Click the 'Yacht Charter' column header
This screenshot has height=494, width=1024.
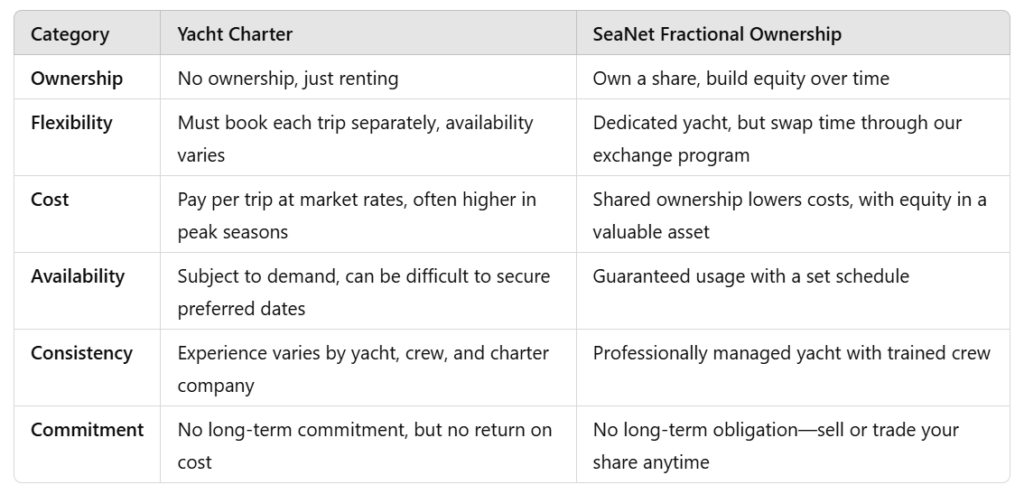click(x=234, y=34)
